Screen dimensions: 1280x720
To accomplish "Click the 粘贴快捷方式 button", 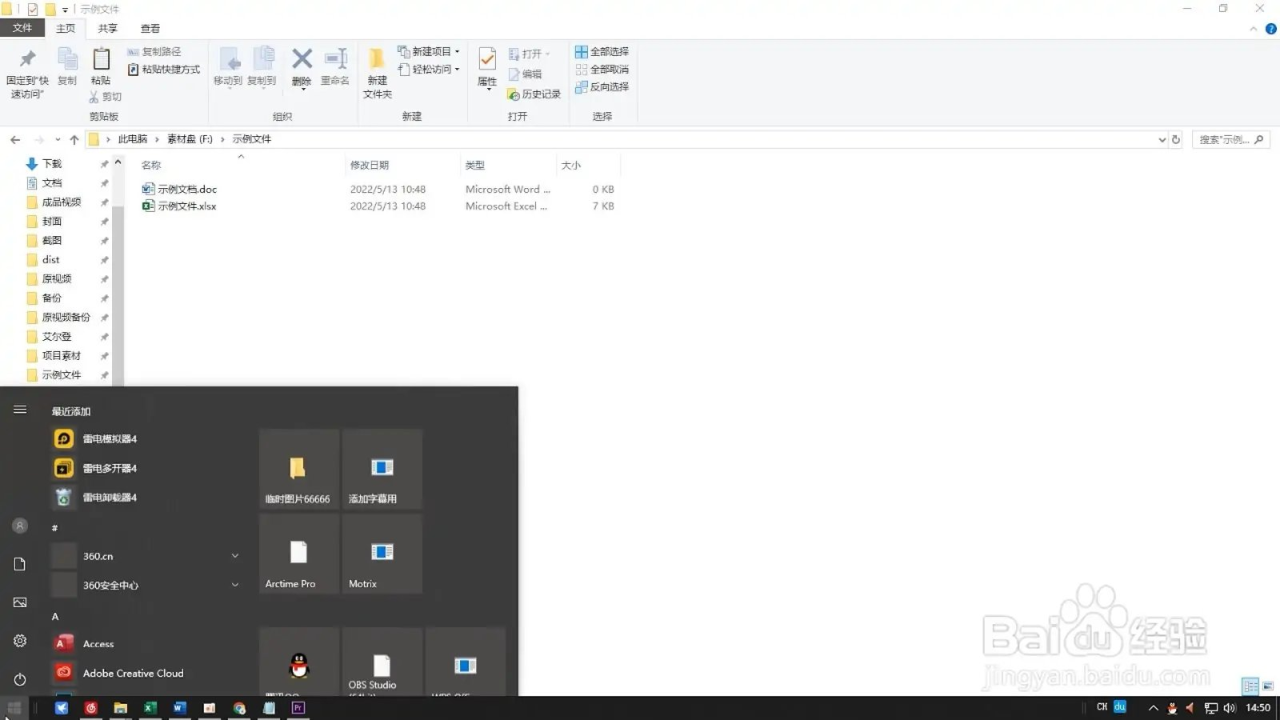I will pyautogui.click(x=164, y=70).
